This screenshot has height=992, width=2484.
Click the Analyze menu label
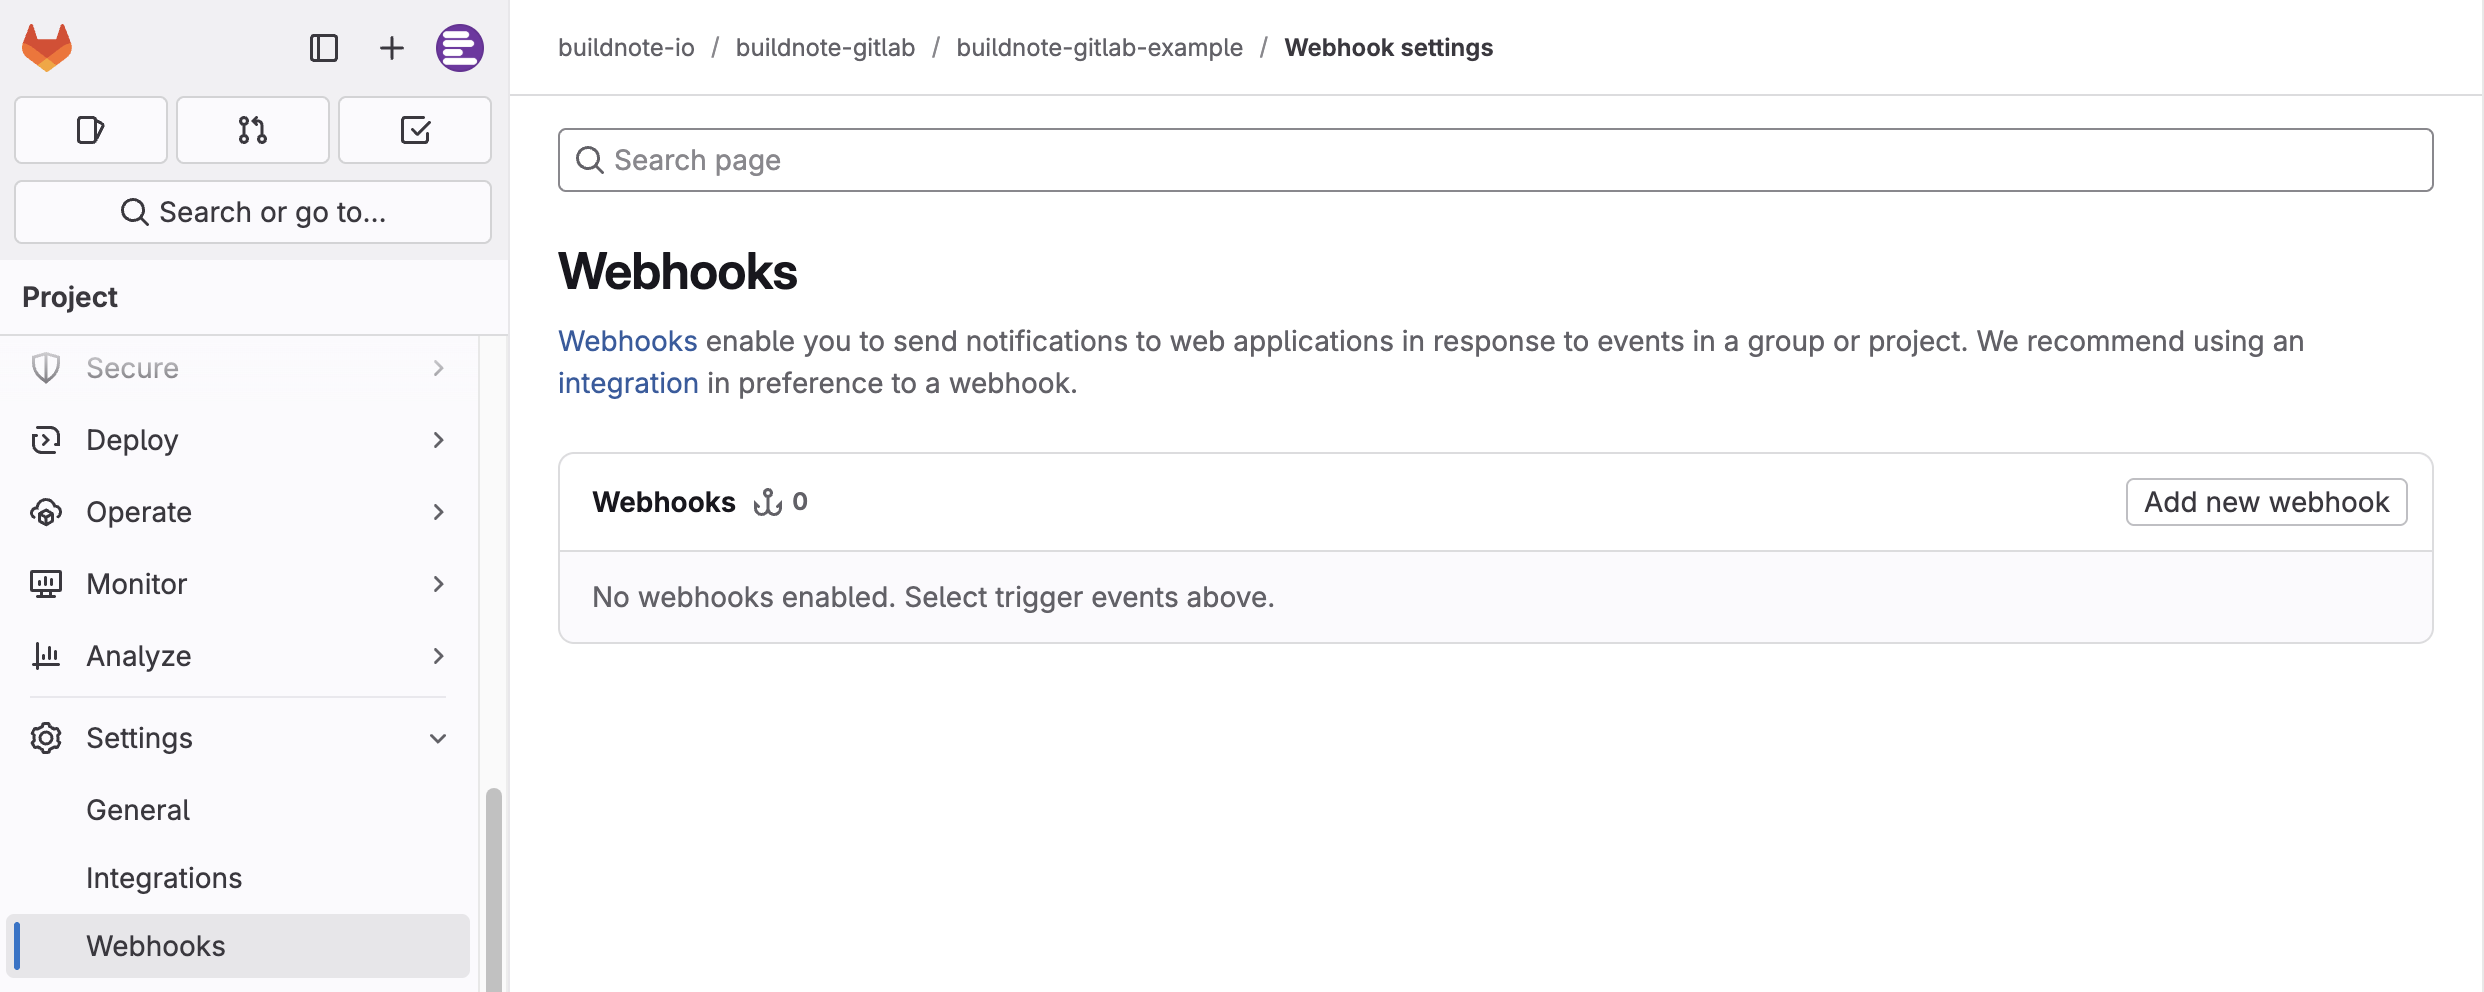point(138,656)
